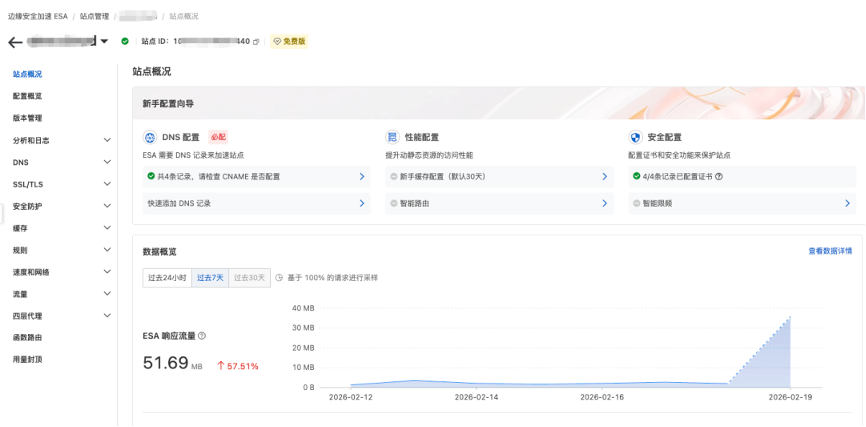Select the 过去7天 time range
The height and width of the screenshot is (427, 866).
point(210,277)
